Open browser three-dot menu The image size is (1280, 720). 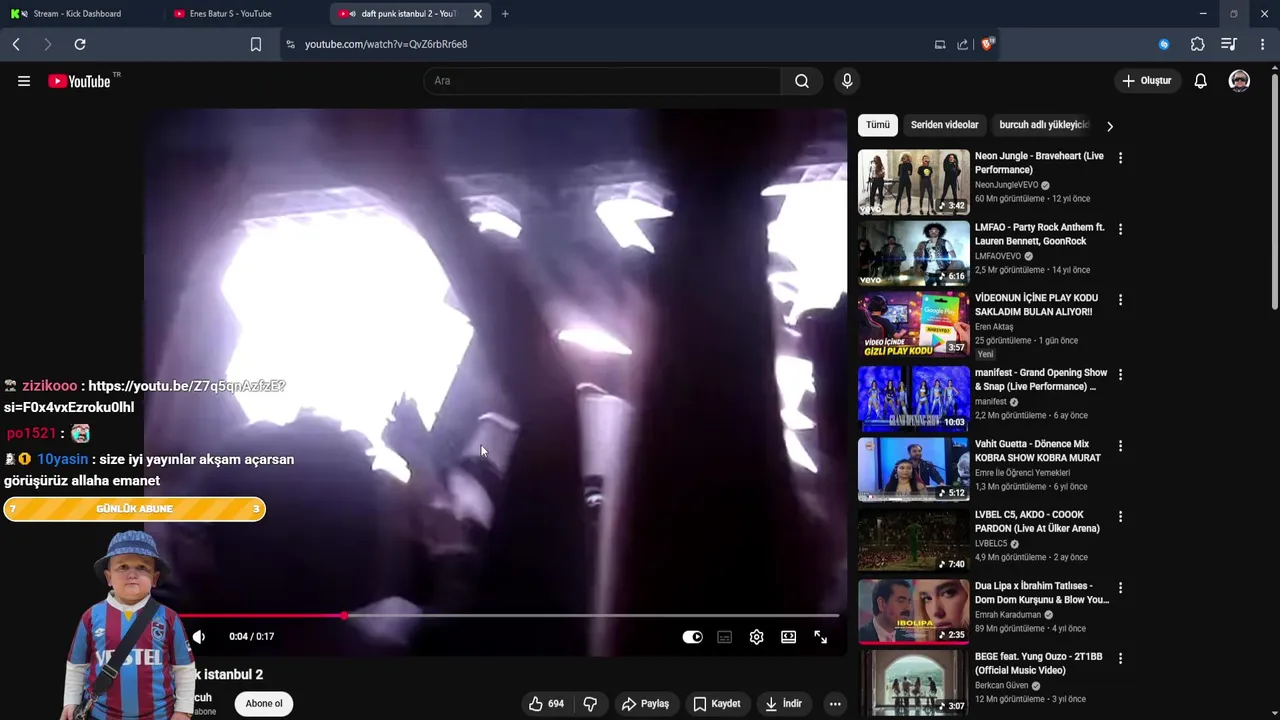point(1262,44)
